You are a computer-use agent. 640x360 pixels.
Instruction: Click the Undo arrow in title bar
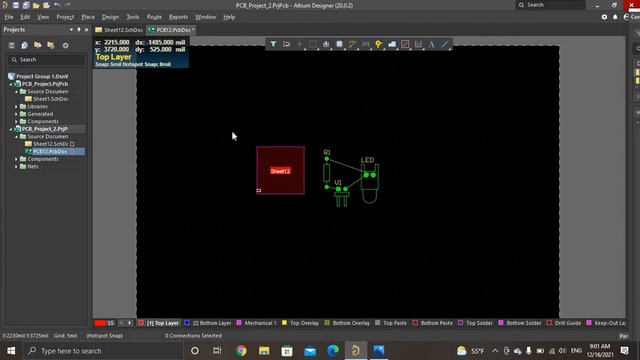pos(57,5)
